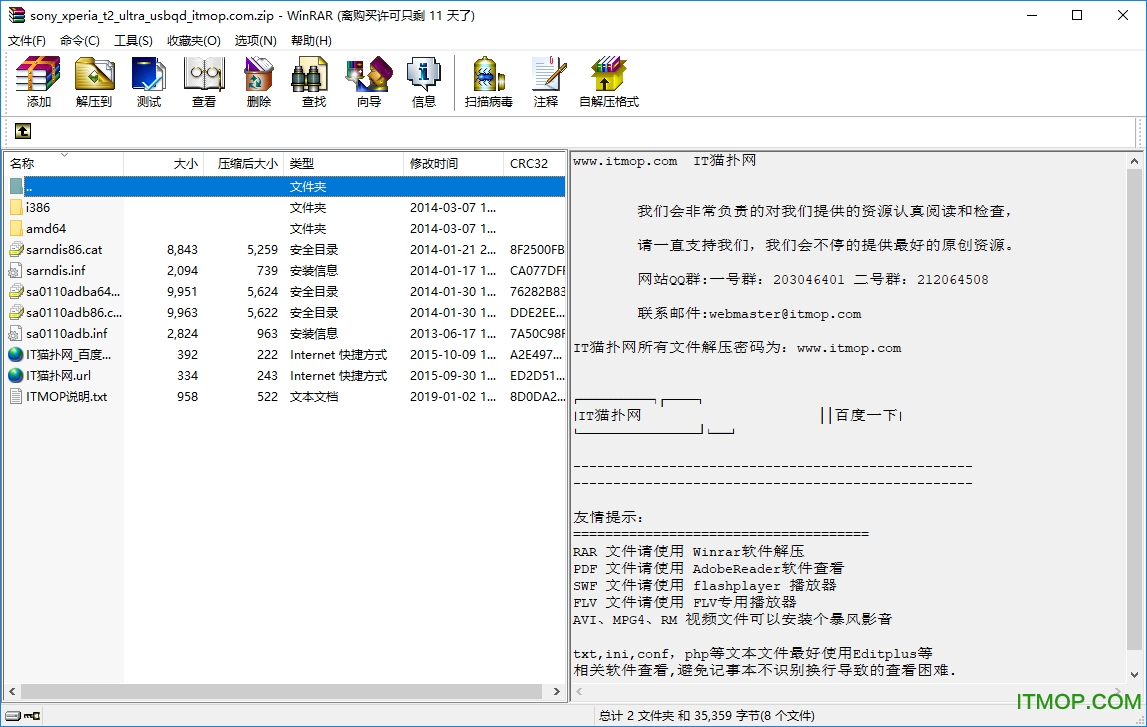Click the Add (添加) toolbar icon
The width and height of the screenshot is (1147, 727).
pos(38,81)
